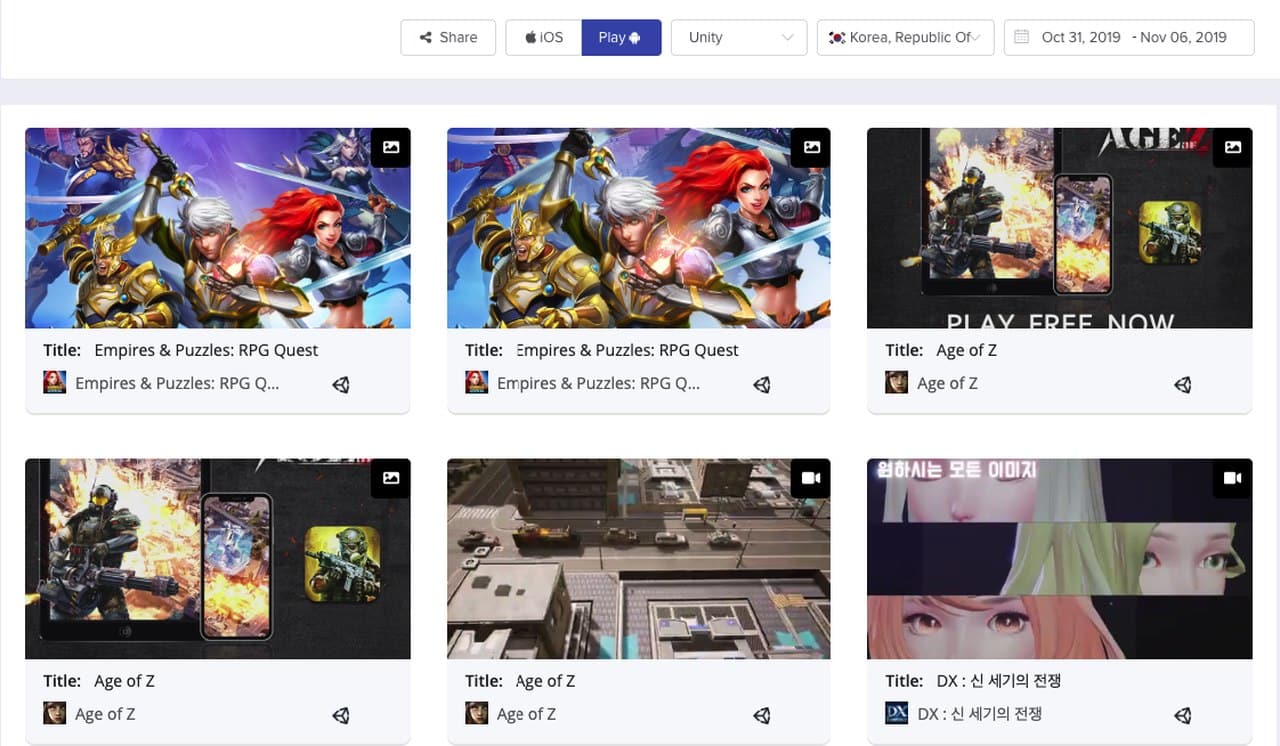Viewport: 1280px width, 746px height.
Task: Open first Empires & Puzzles creative thumbnail
Action: click(218, 228)
